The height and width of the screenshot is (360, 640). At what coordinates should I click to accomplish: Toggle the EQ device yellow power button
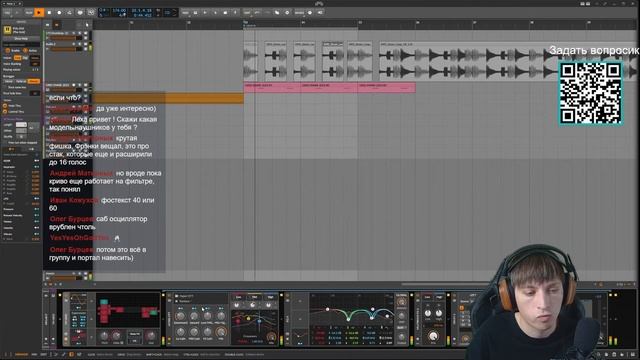click(x=287, y=295)
